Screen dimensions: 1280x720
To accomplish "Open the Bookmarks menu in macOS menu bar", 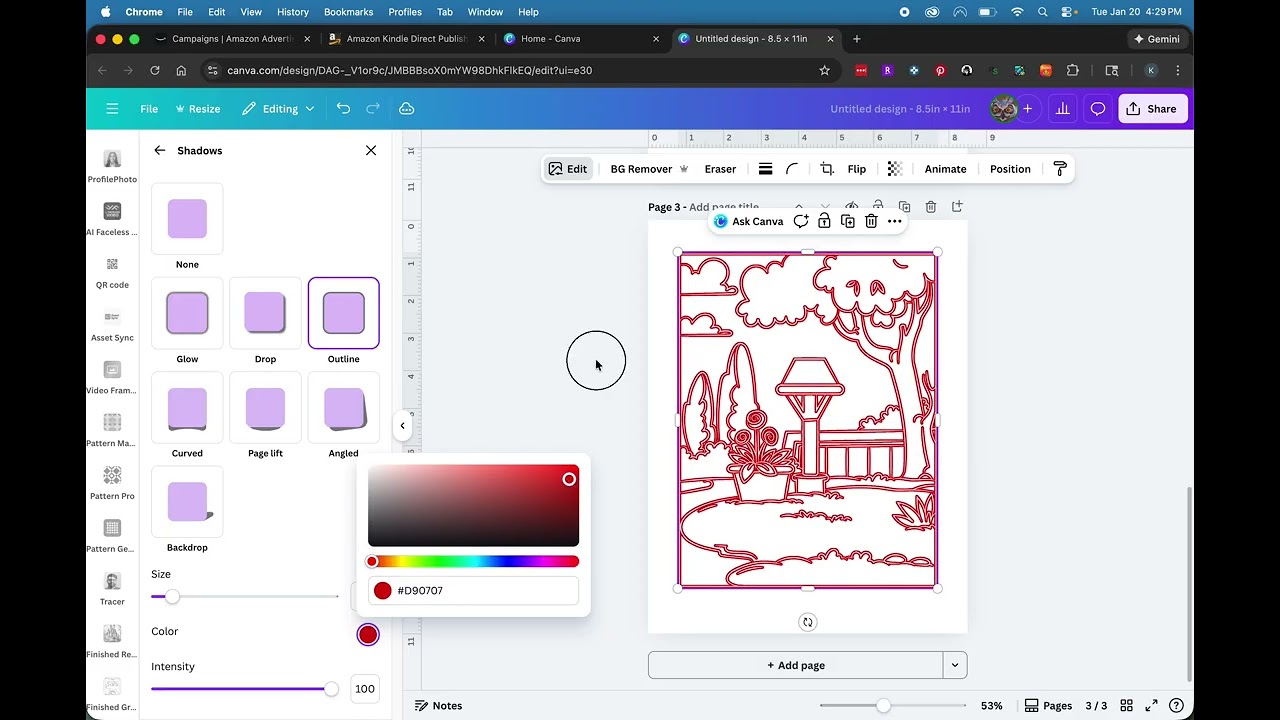I will (348, 12).
